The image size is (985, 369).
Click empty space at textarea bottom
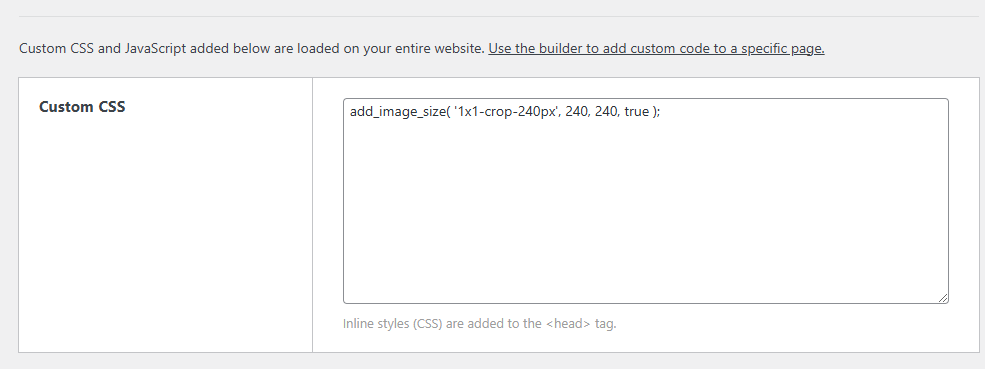[646, 277]
